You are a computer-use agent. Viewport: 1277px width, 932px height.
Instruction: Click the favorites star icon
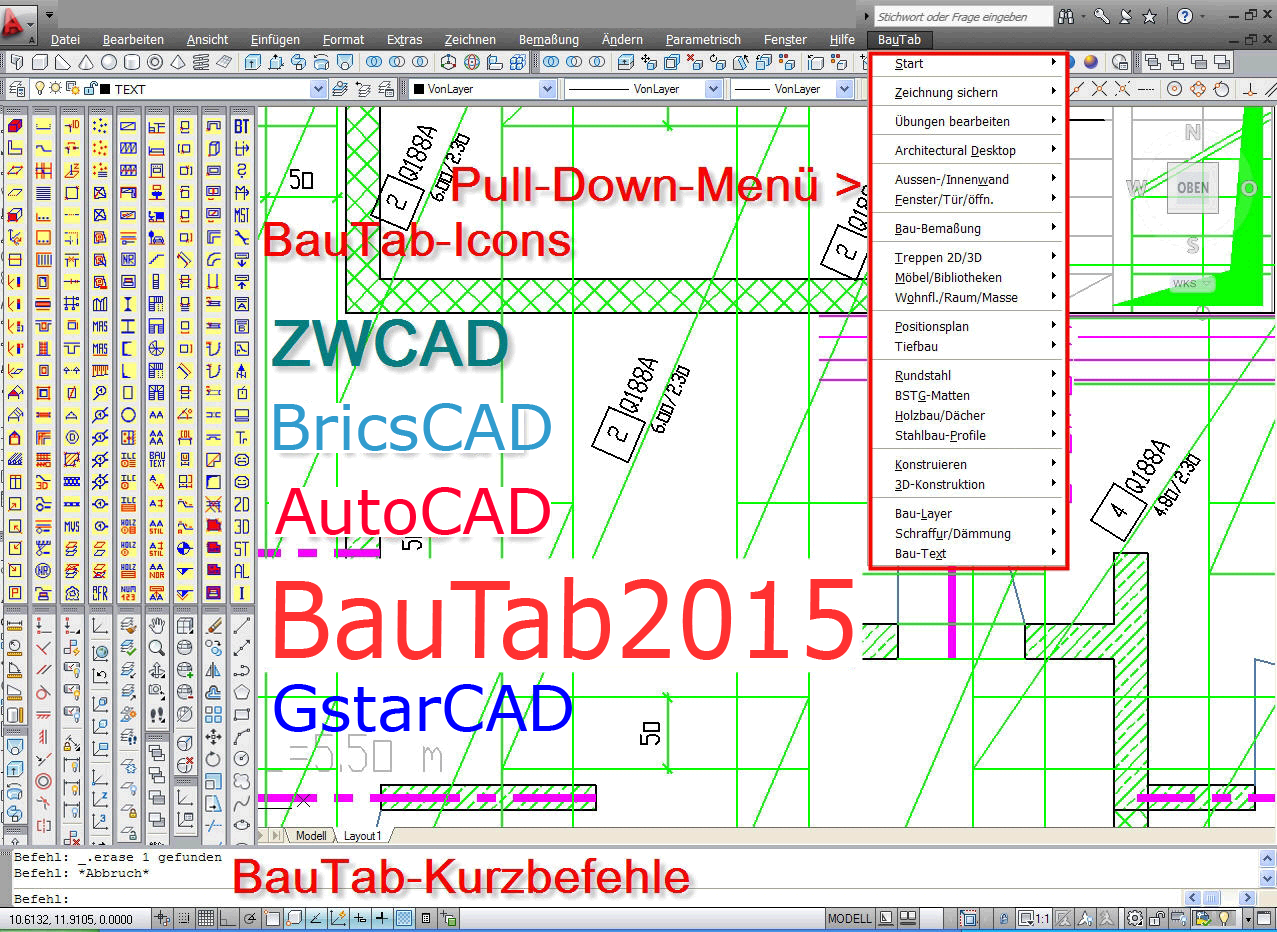coord(1149,16)
